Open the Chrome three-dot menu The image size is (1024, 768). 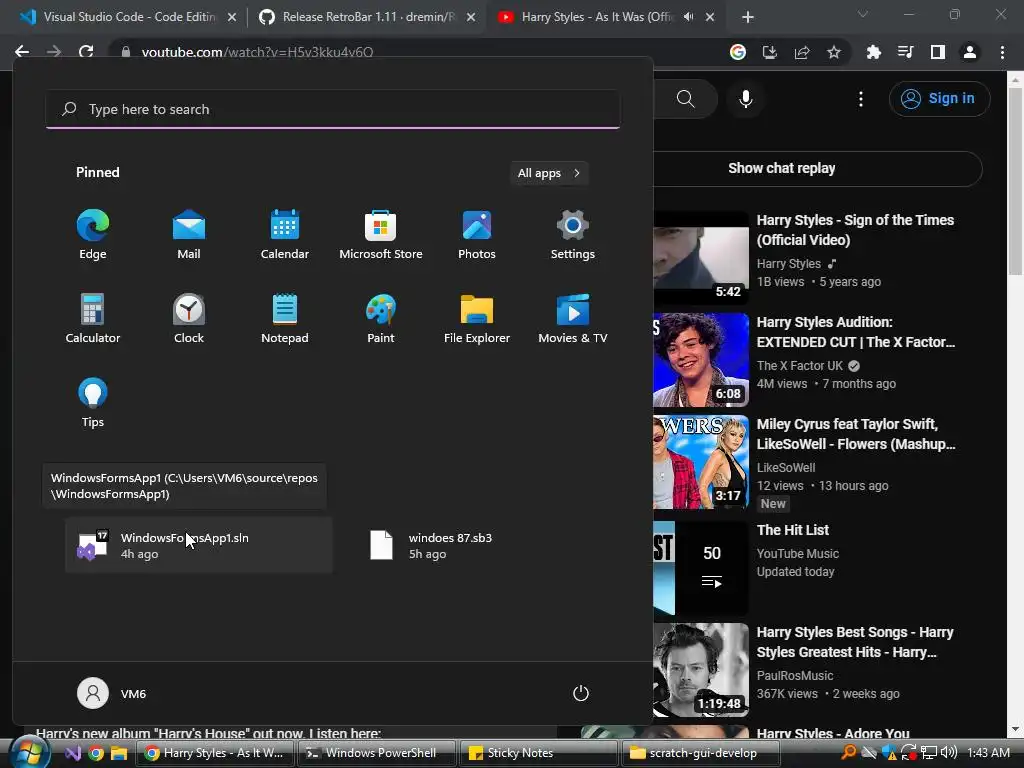coord(1002,52)
